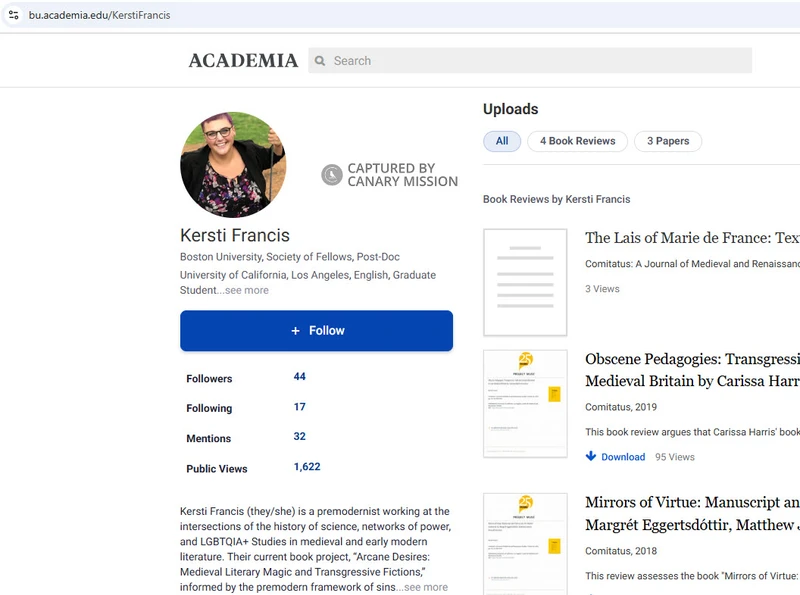Click the Mentions label

[x=209, y=438]
